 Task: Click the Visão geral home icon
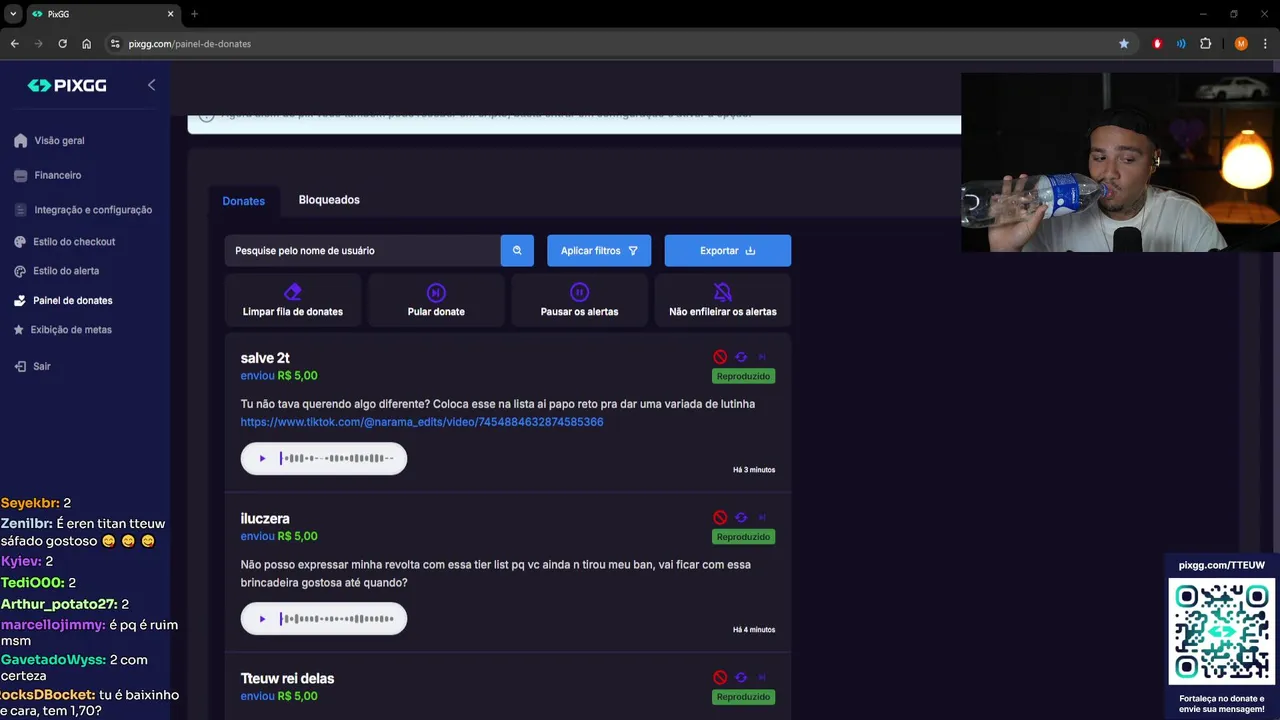pyautogui.click(x=20, y=141)
